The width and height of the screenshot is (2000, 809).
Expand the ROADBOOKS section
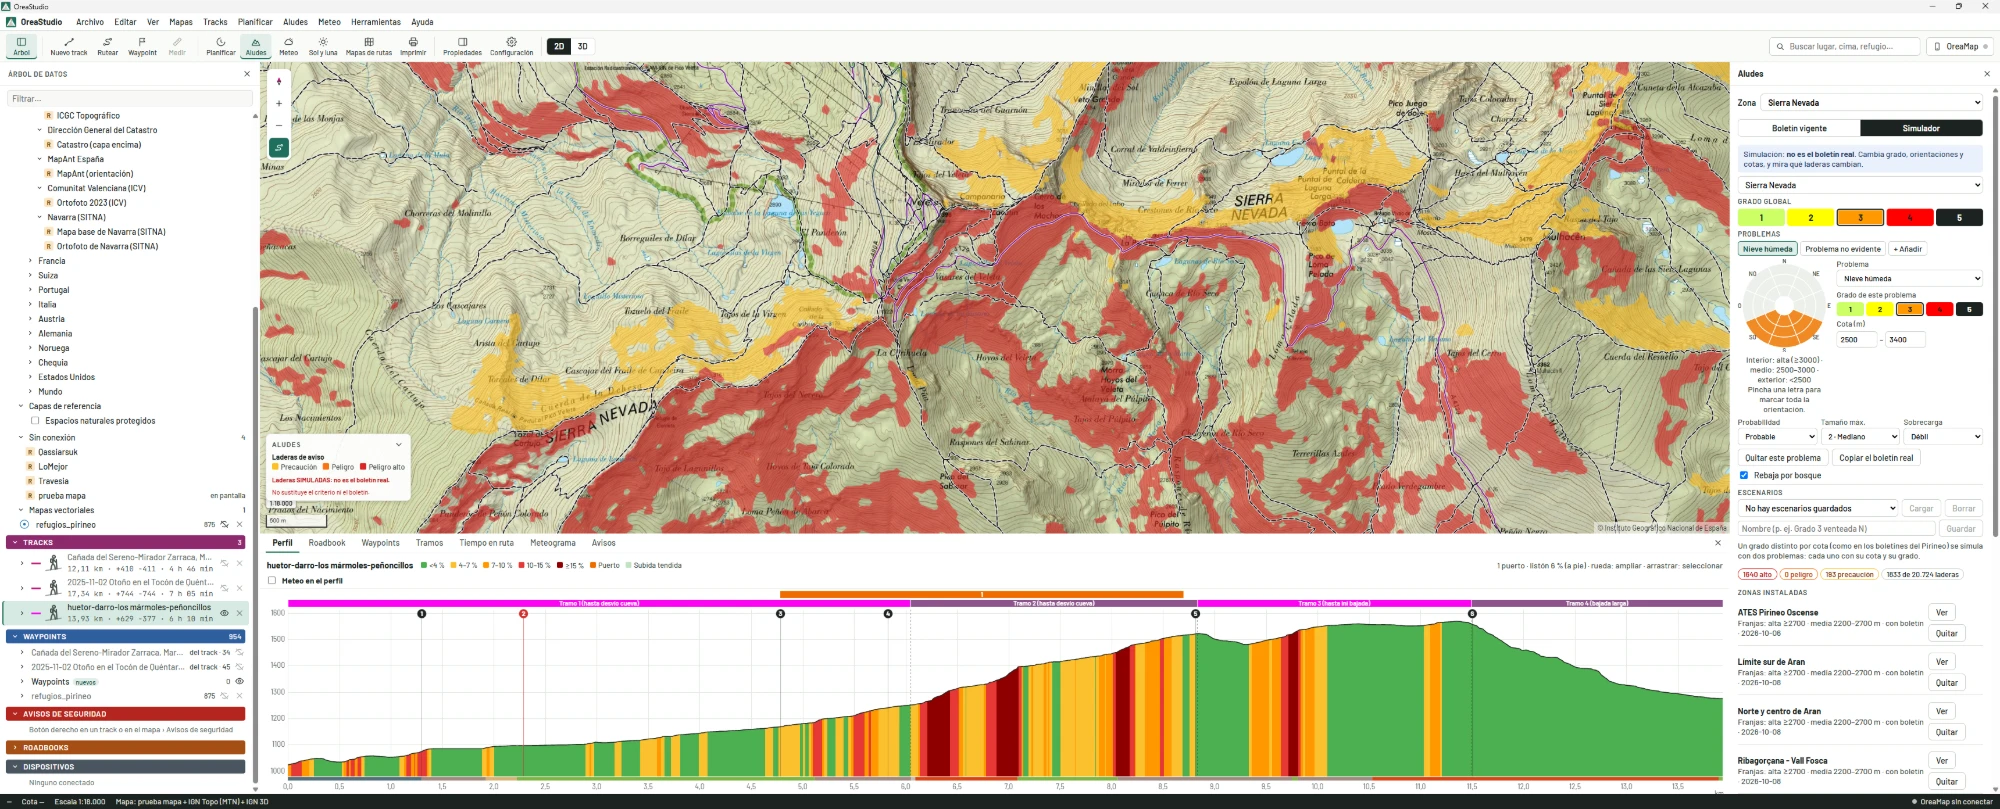pos(125,747)
